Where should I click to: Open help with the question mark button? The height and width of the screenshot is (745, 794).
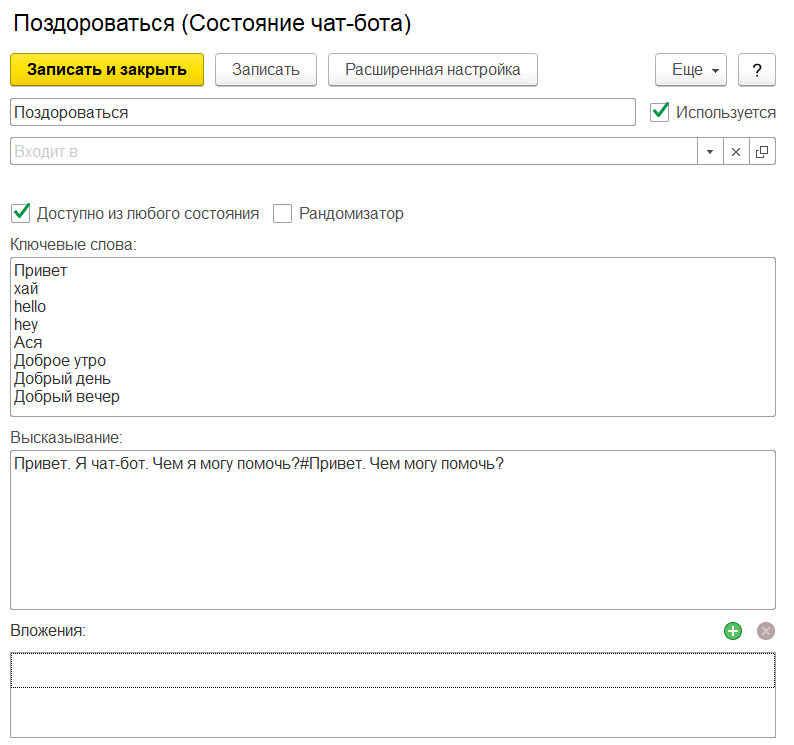click(757, 70)
